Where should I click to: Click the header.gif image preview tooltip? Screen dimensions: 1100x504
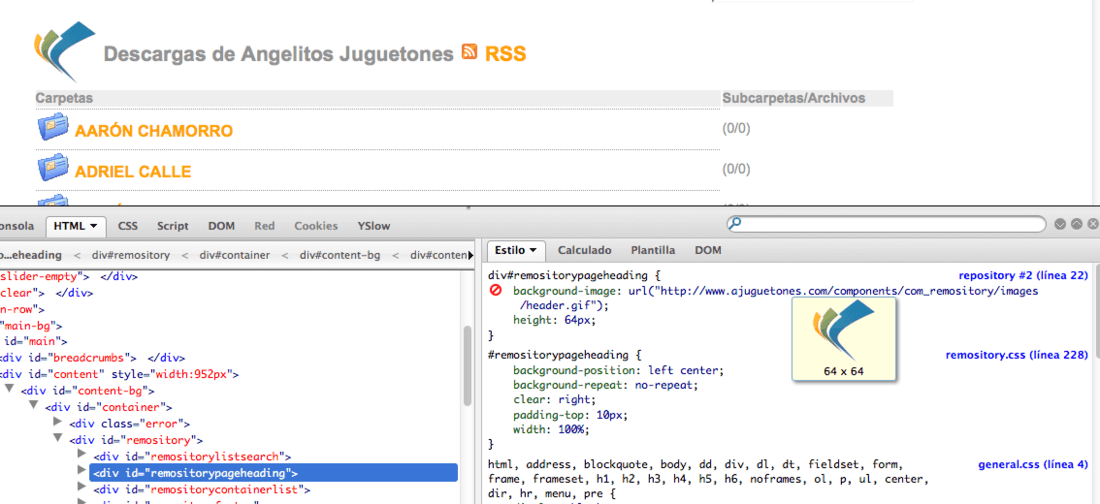pos(844,339)
